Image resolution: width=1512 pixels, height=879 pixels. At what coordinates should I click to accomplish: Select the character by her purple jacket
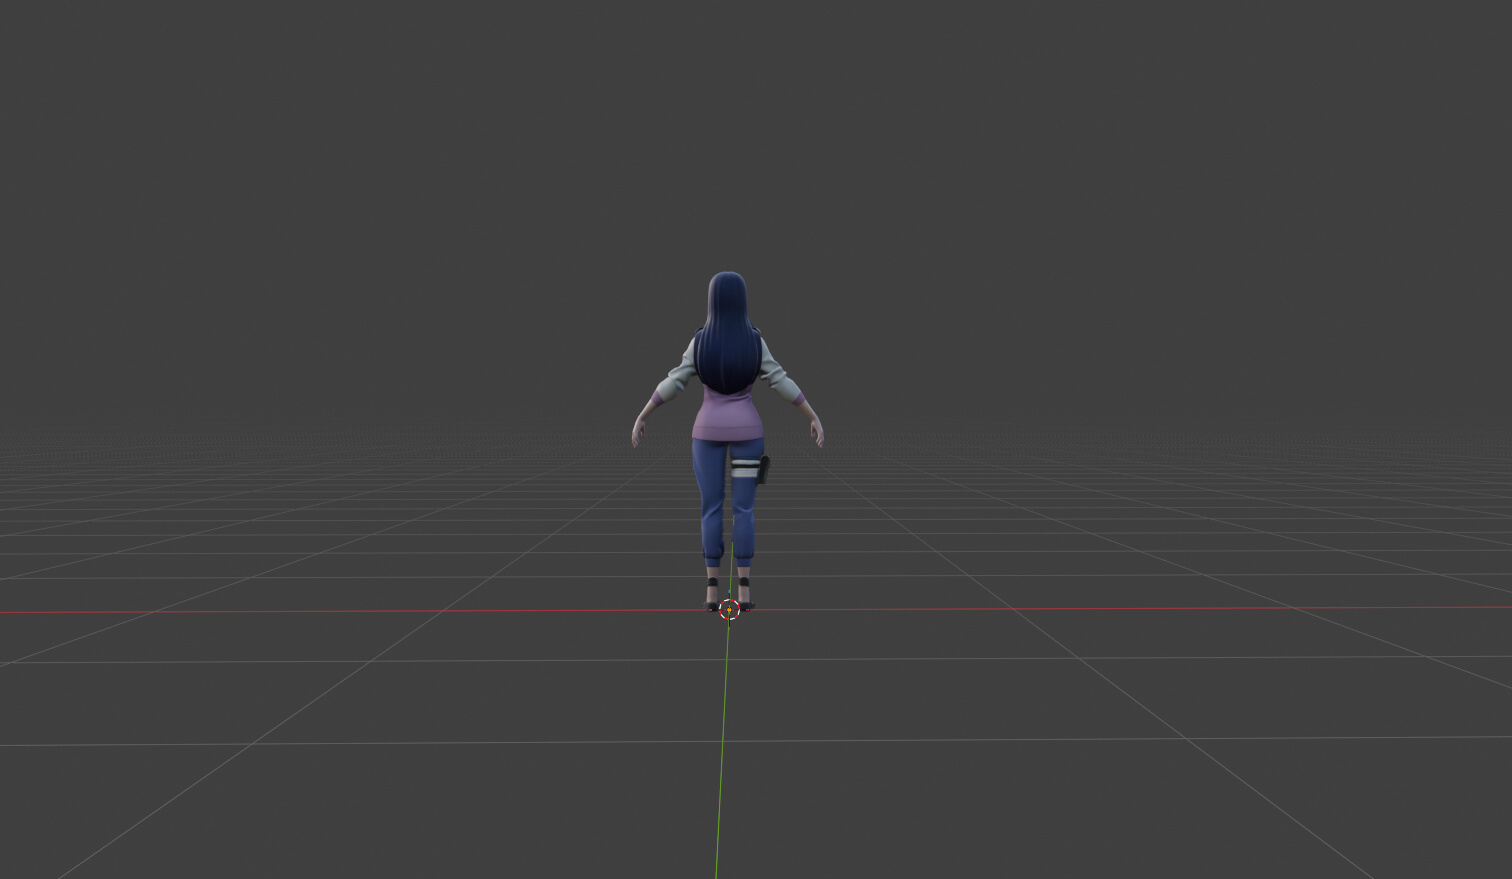pyautogui.click(x=728, y=415)
